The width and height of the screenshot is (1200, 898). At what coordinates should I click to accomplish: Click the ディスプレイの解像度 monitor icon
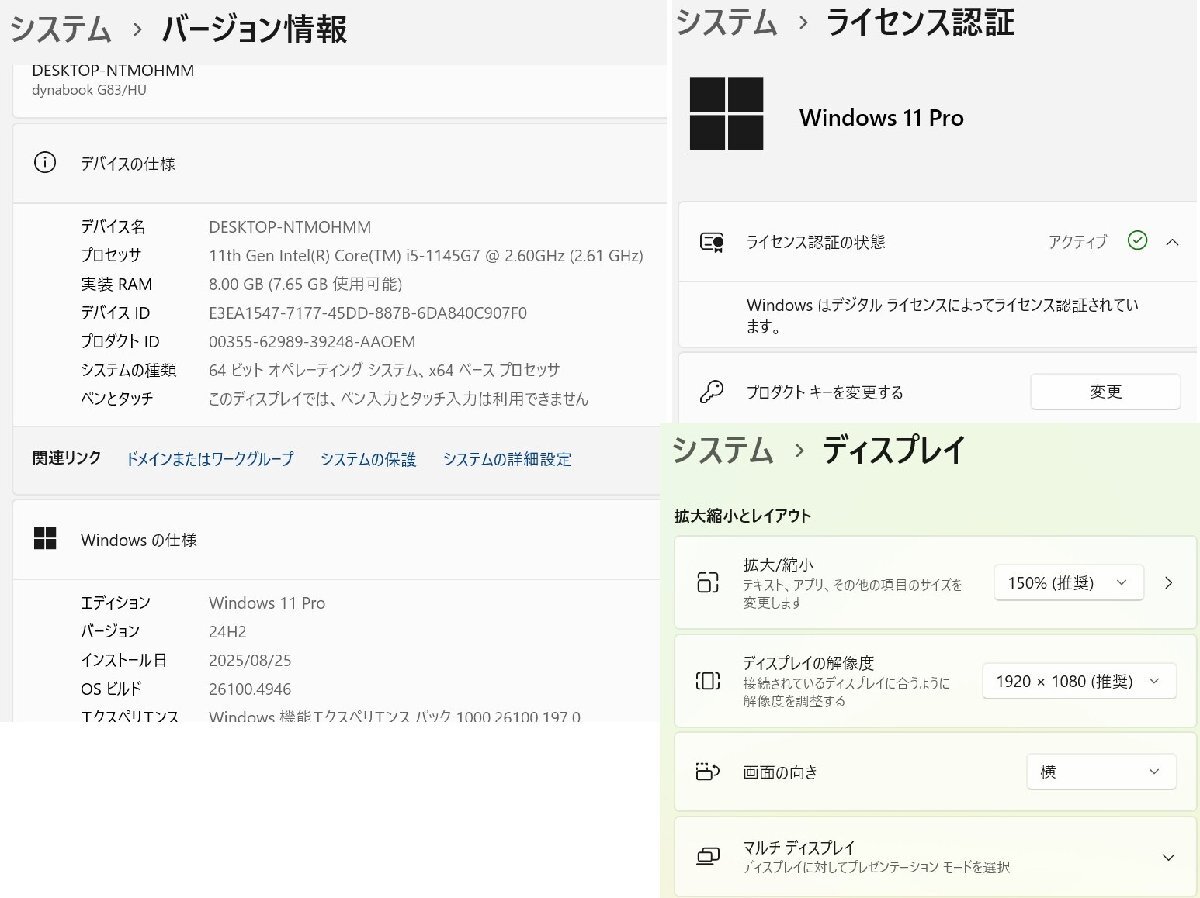[708, 680]
